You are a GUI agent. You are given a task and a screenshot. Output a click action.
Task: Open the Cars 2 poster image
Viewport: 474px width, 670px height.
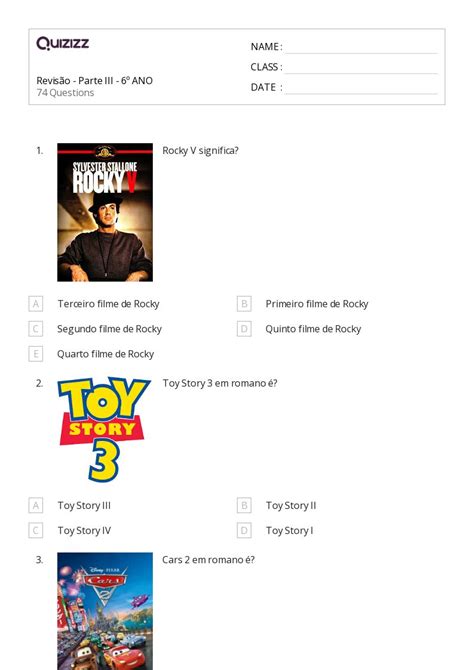105,611
